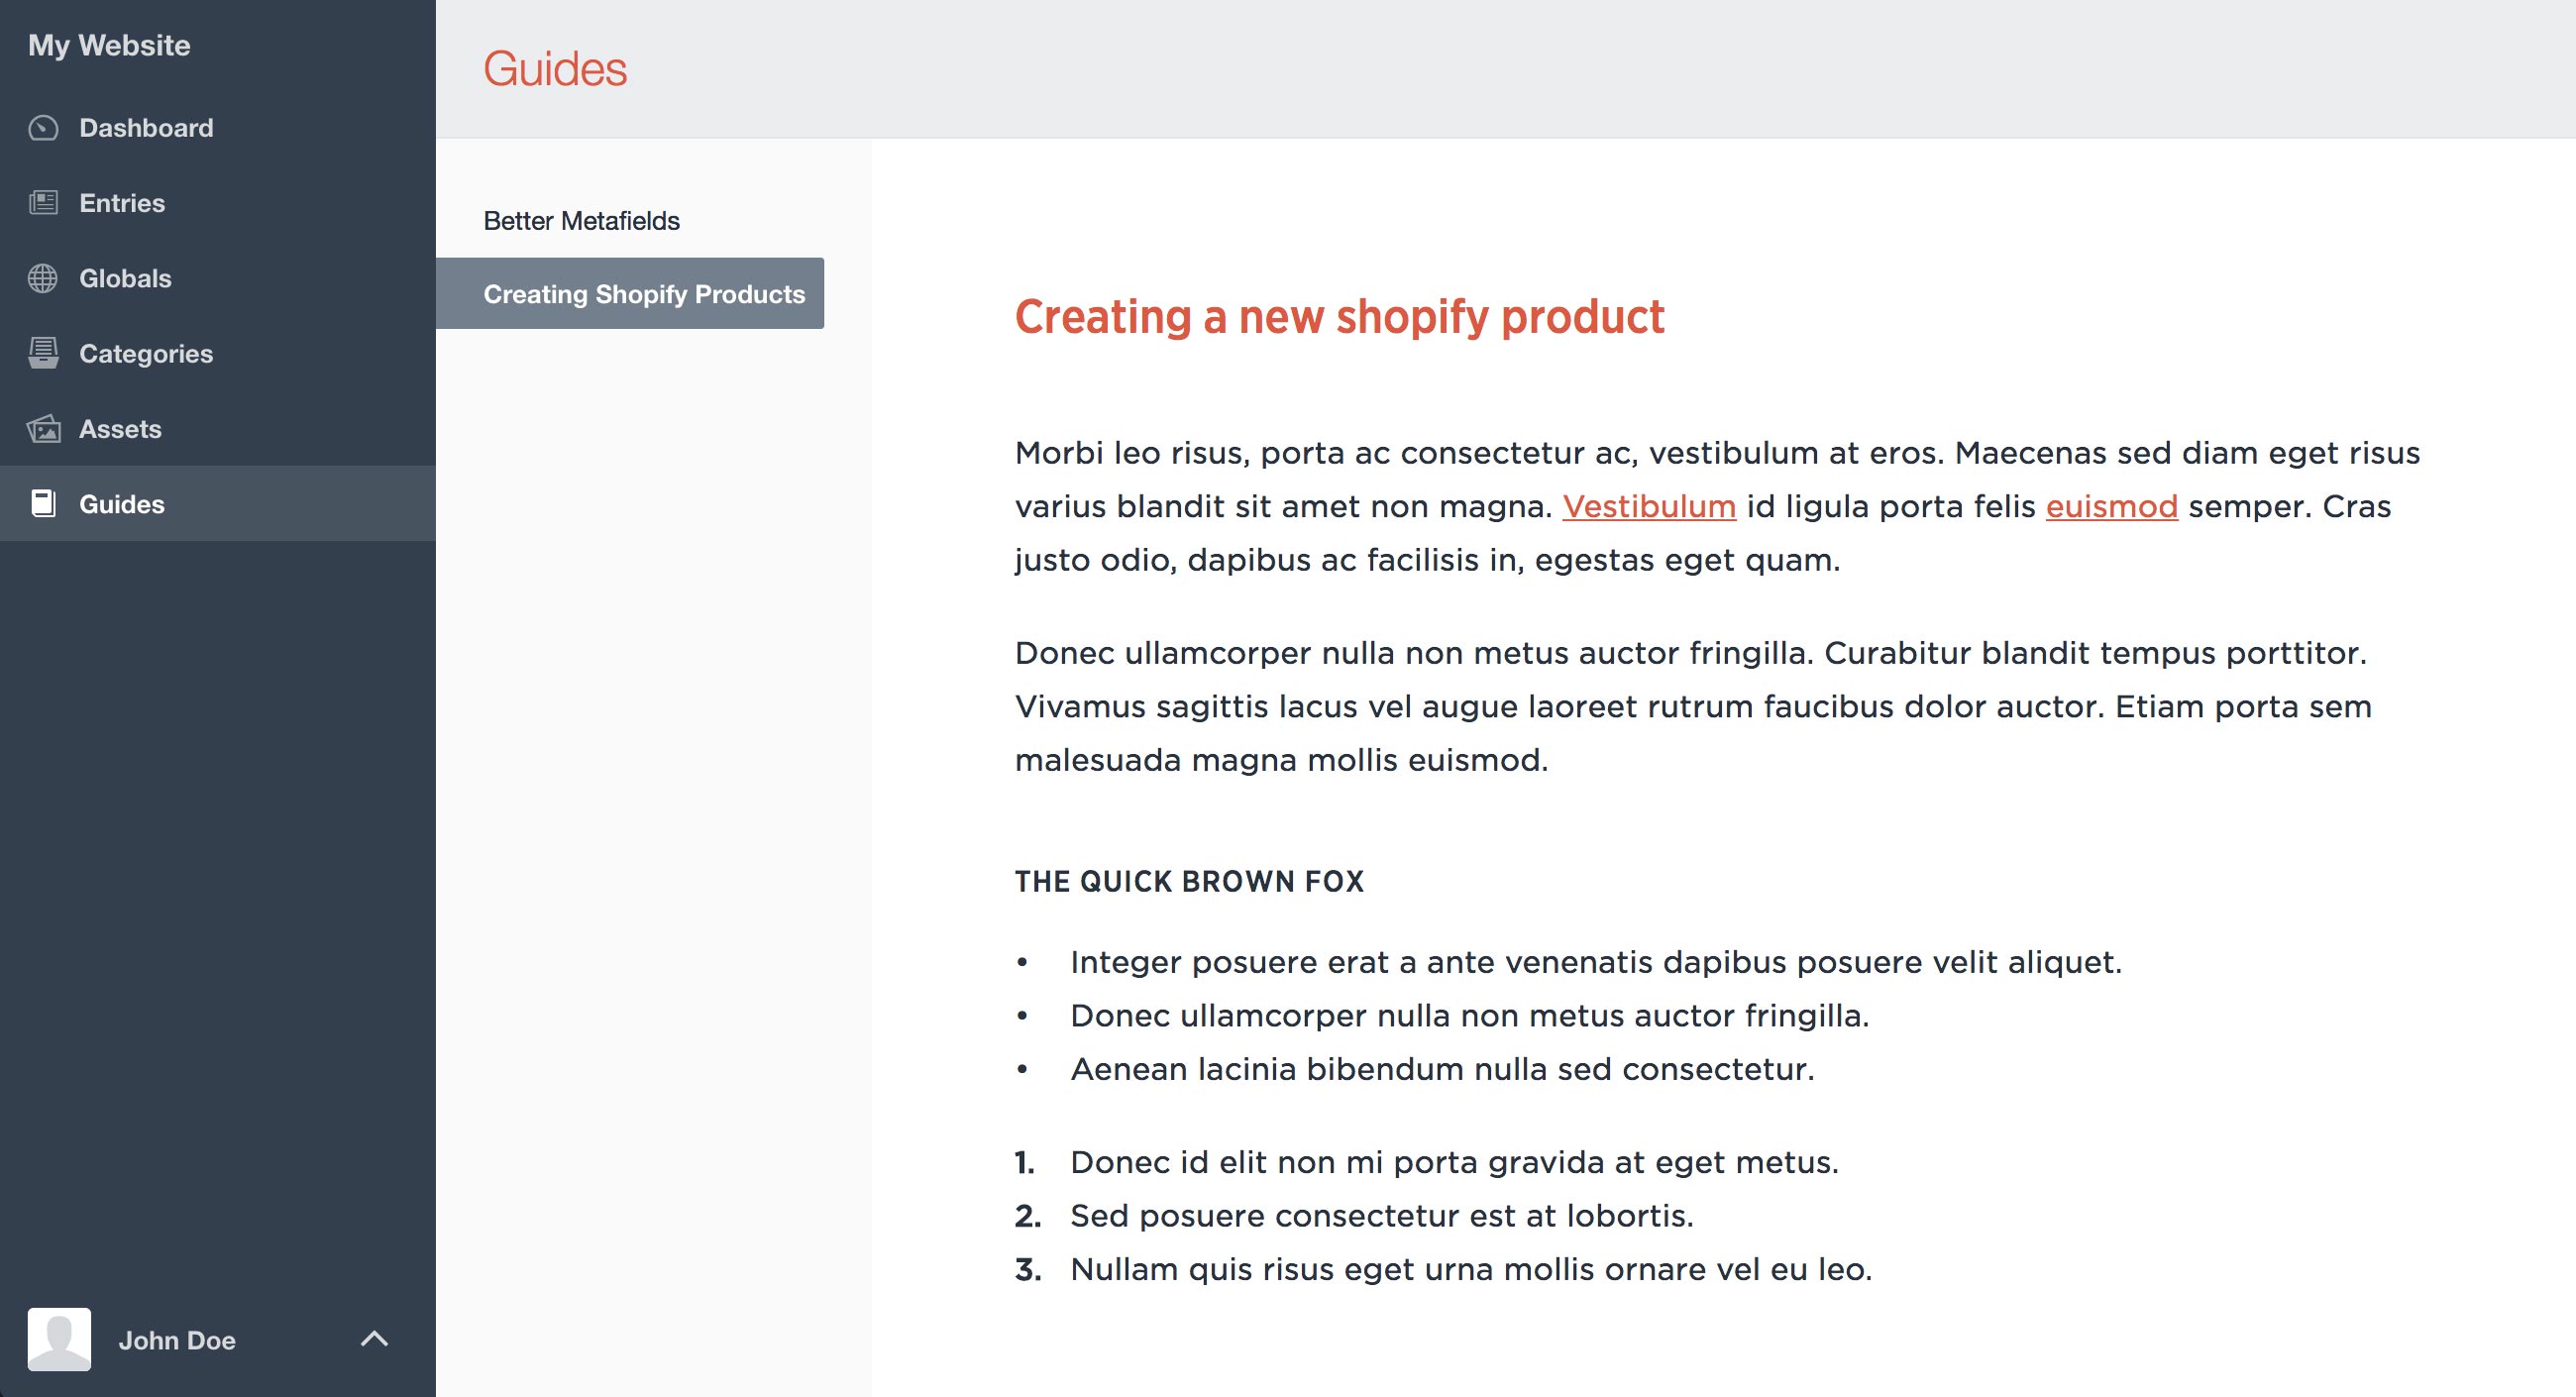Click the Guides book icon

pos(43,503)
